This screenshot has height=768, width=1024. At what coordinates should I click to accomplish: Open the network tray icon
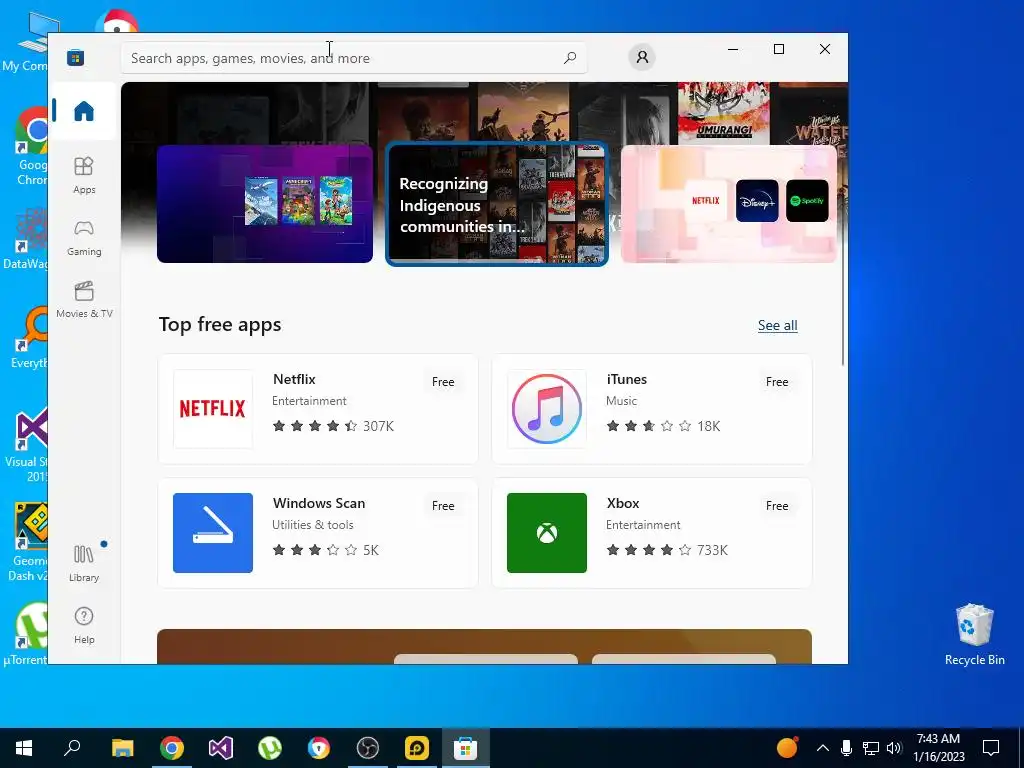pos(871,748)
